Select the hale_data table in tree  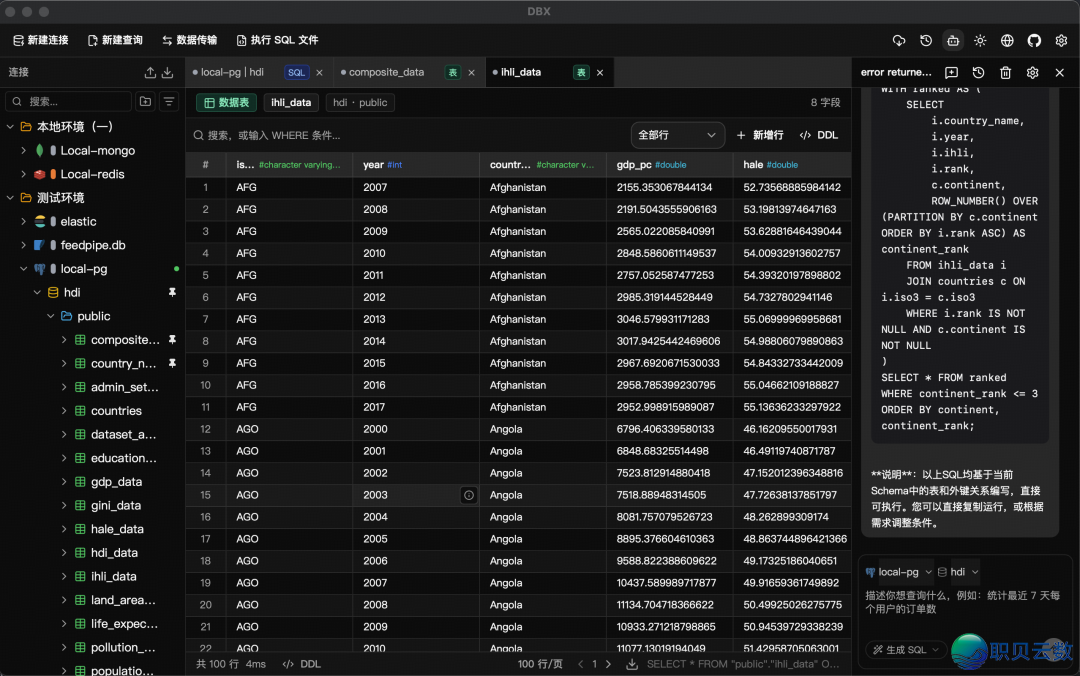point(117,529)
